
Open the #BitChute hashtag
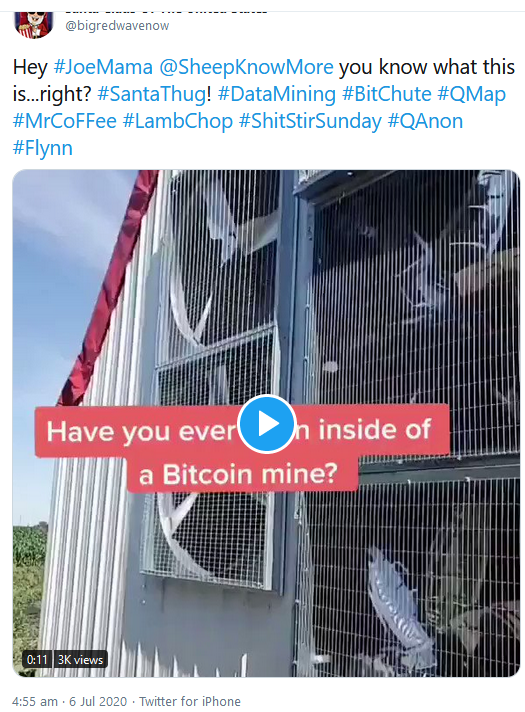click(386, 94)
